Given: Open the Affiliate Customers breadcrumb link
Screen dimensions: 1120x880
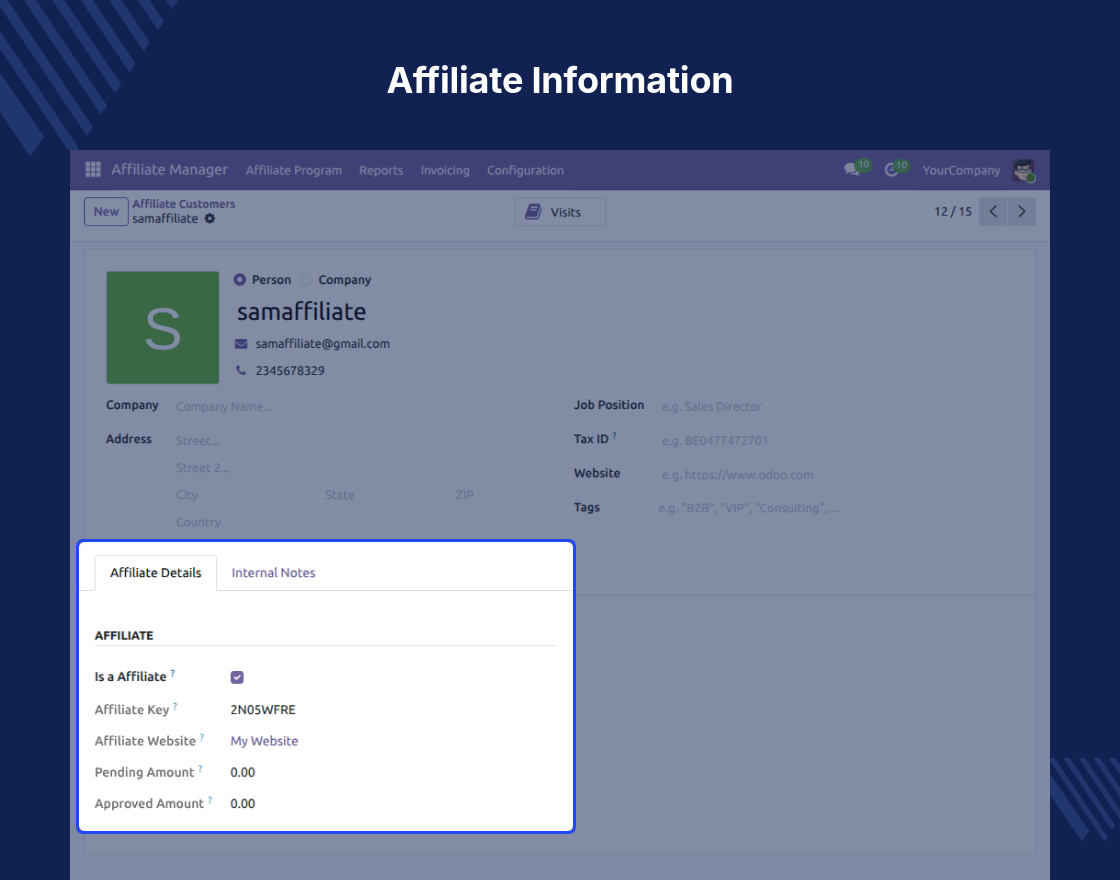Looking at the screenshot, I should pos(184,204).
